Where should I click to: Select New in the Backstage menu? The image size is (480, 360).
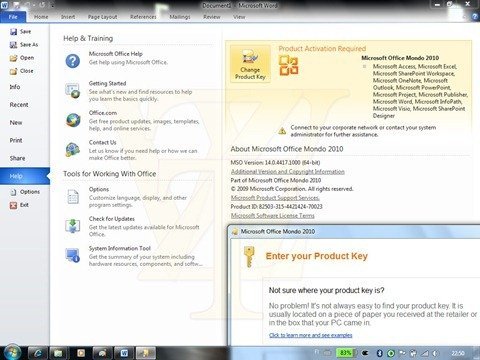[16, 123]
